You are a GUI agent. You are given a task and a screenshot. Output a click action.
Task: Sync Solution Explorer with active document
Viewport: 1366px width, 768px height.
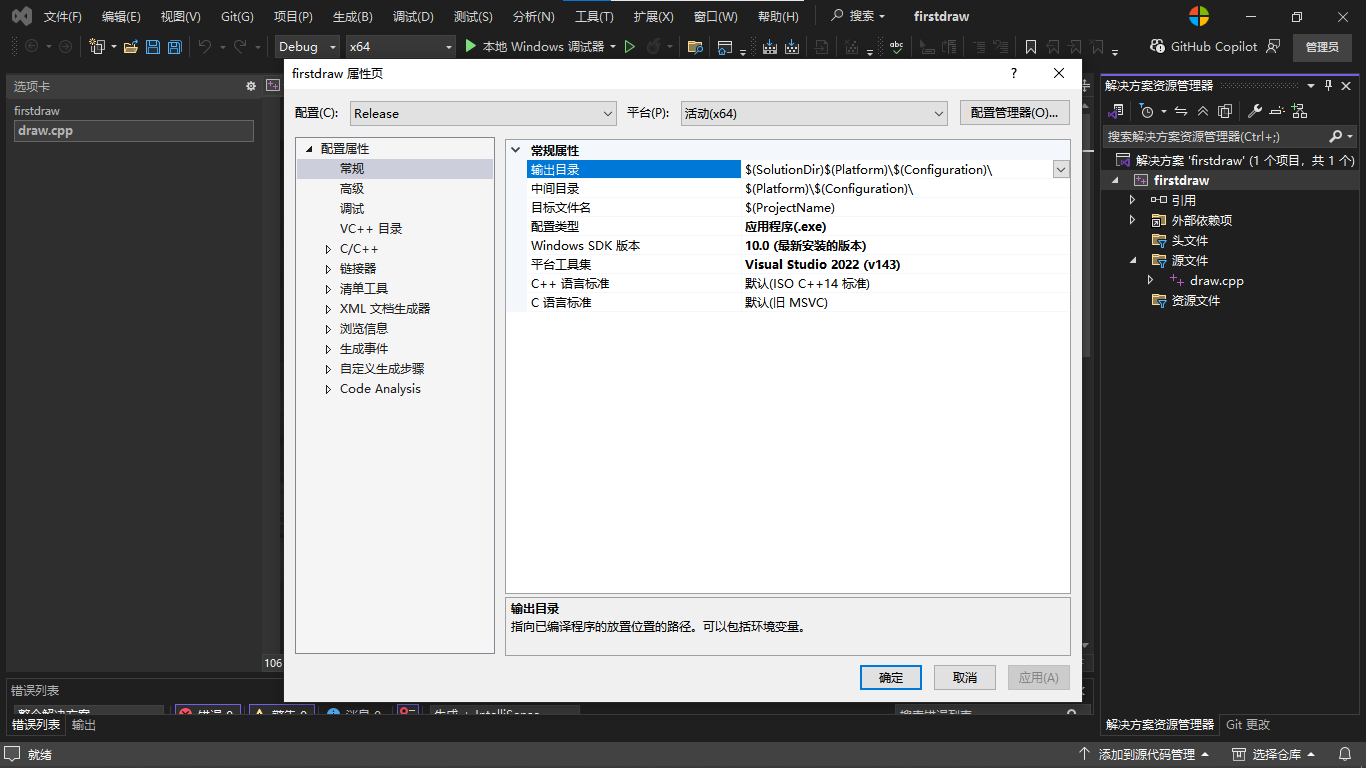pyautogui.click(x=1181, y=111)
